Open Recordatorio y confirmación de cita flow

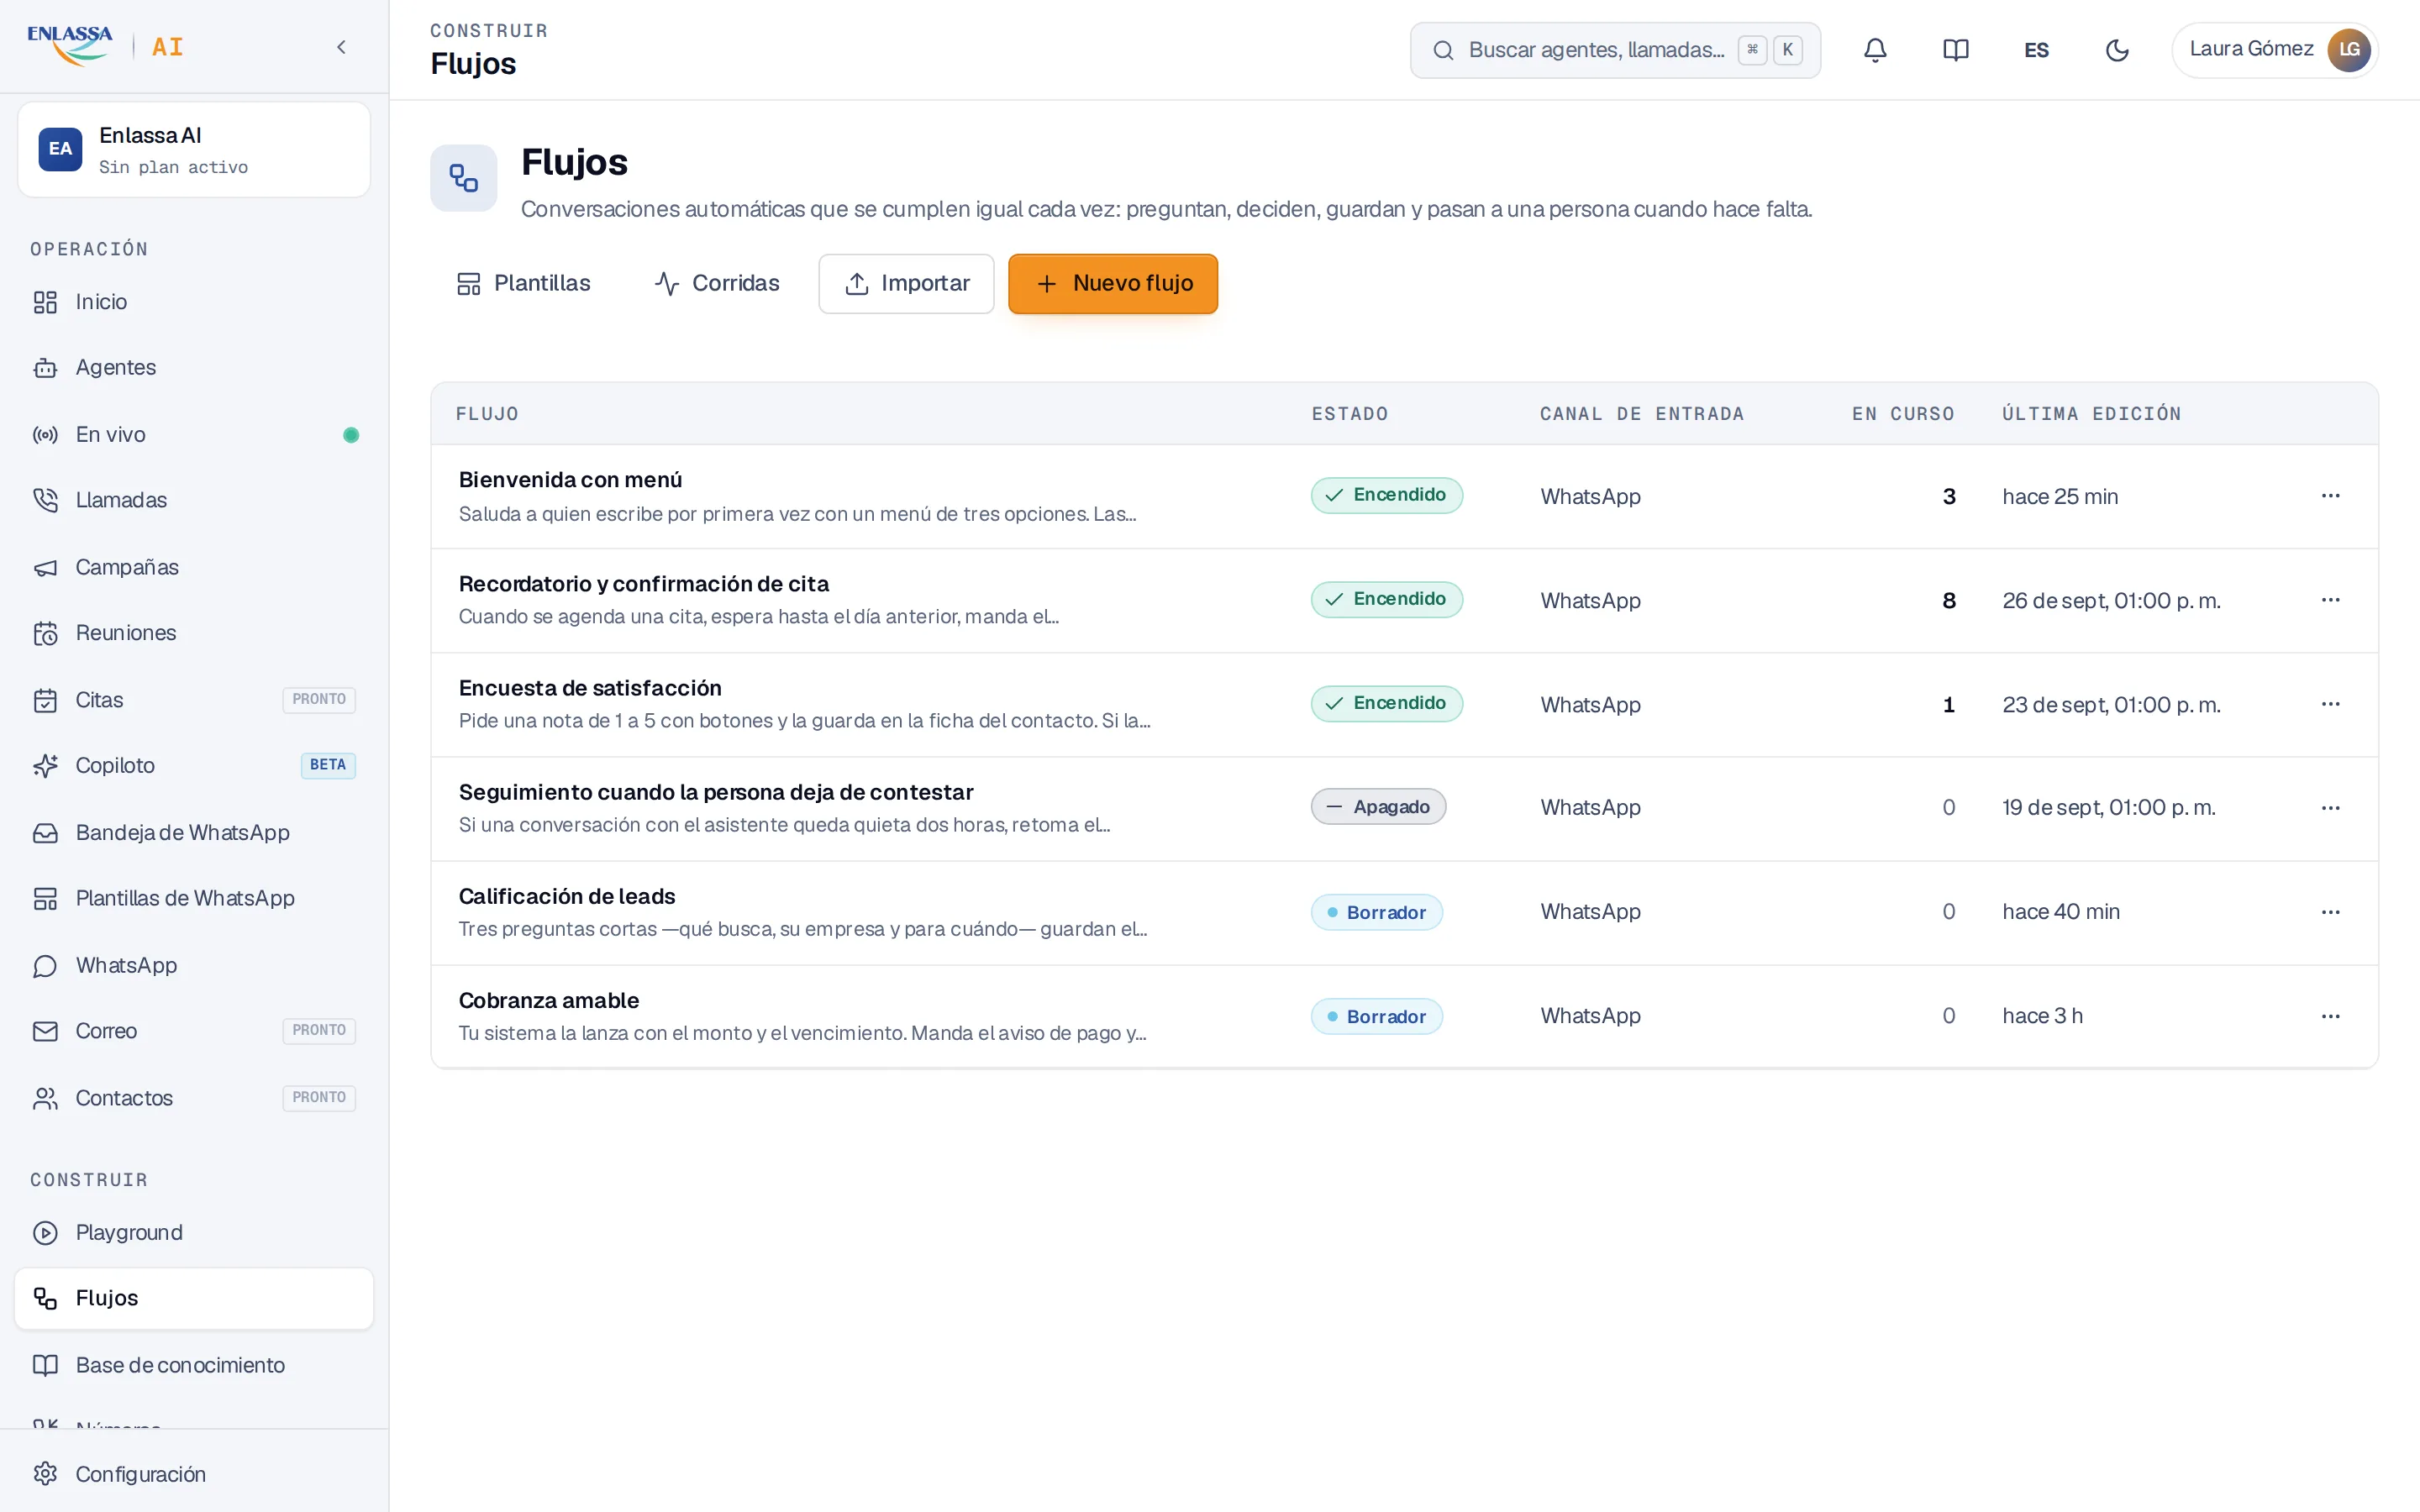coord(644,584)
